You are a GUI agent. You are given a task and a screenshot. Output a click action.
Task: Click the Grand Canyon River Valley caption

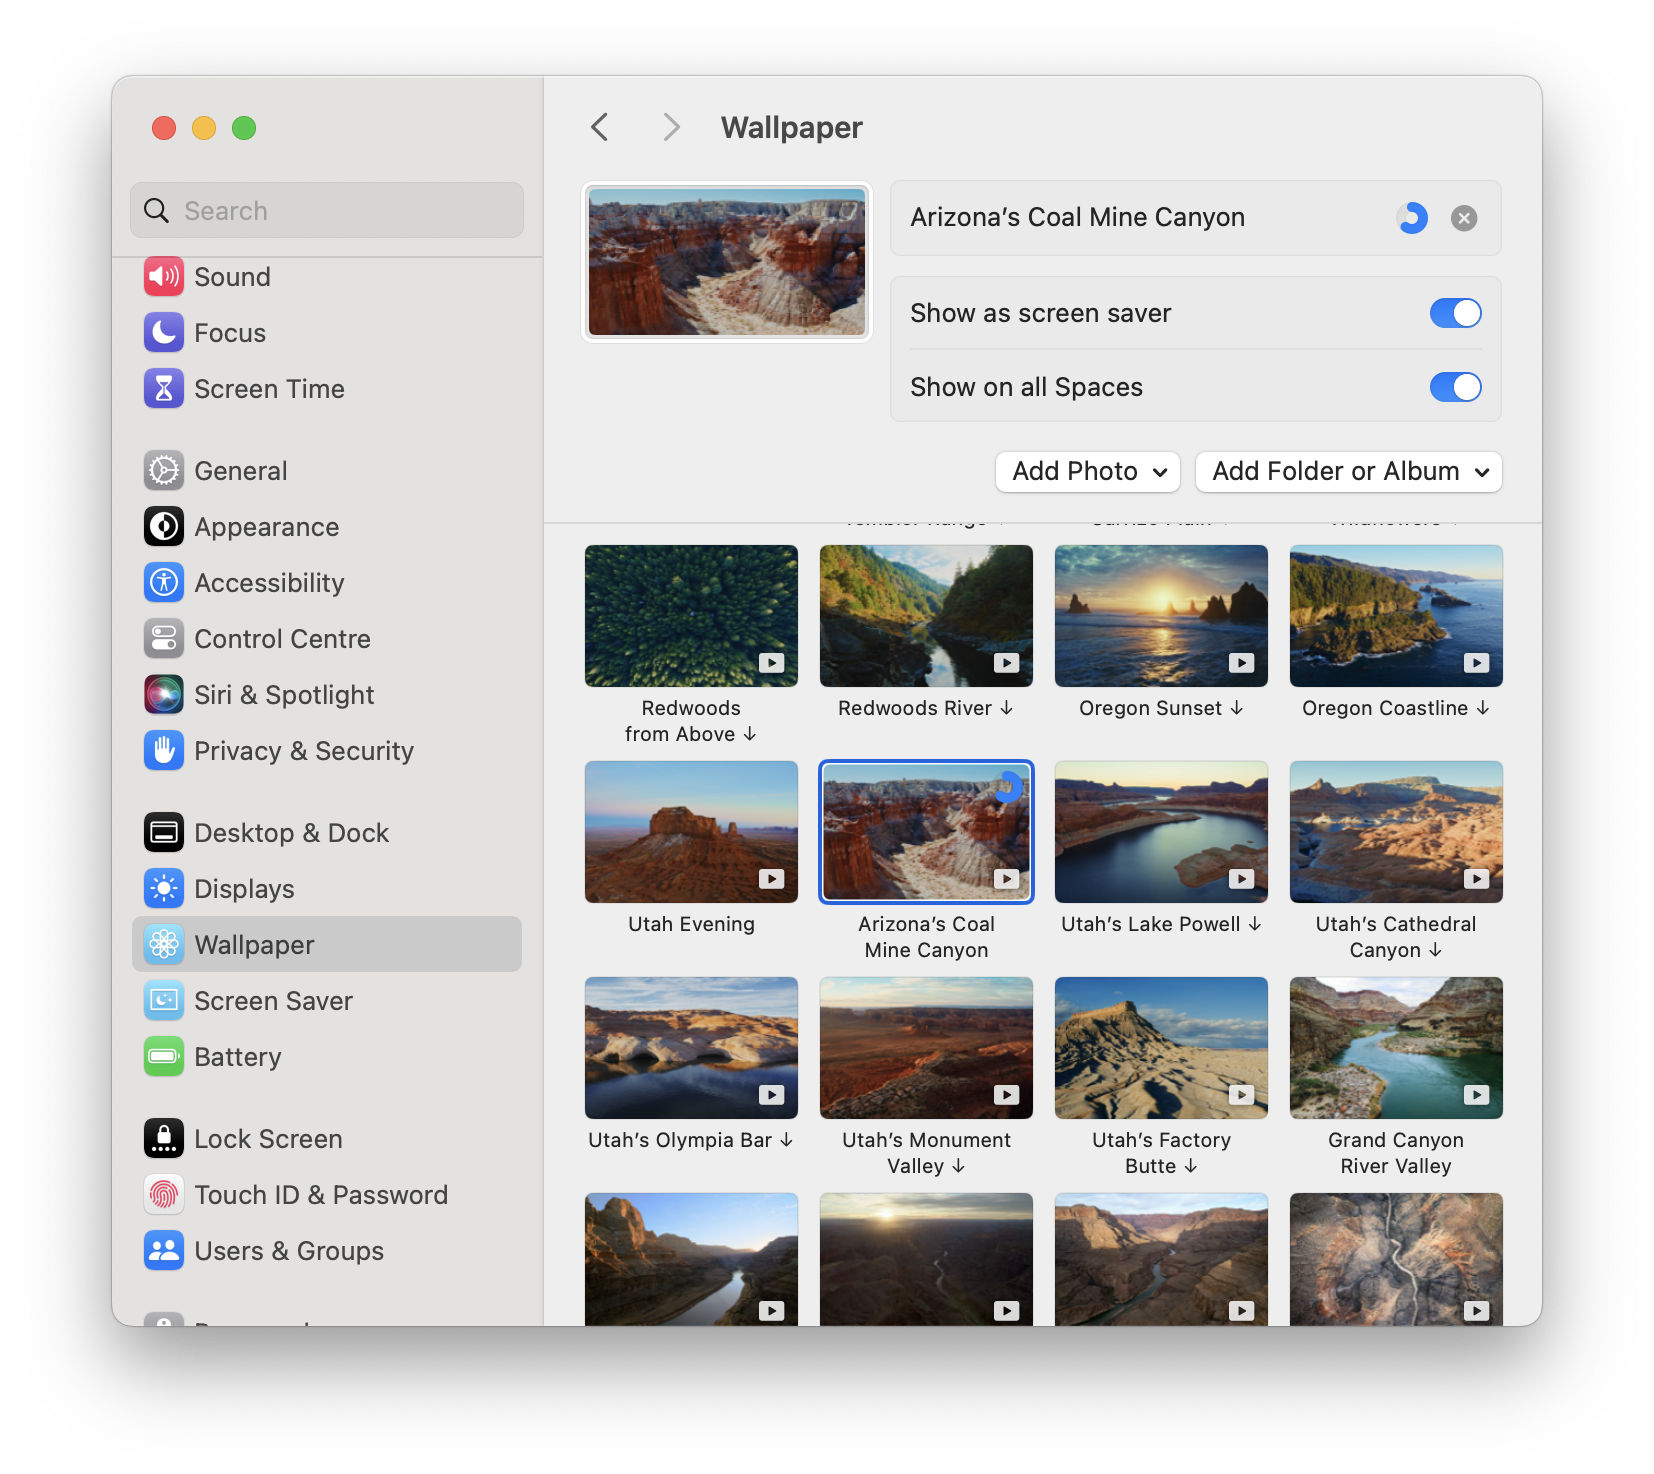[x=1396, y=1153]
